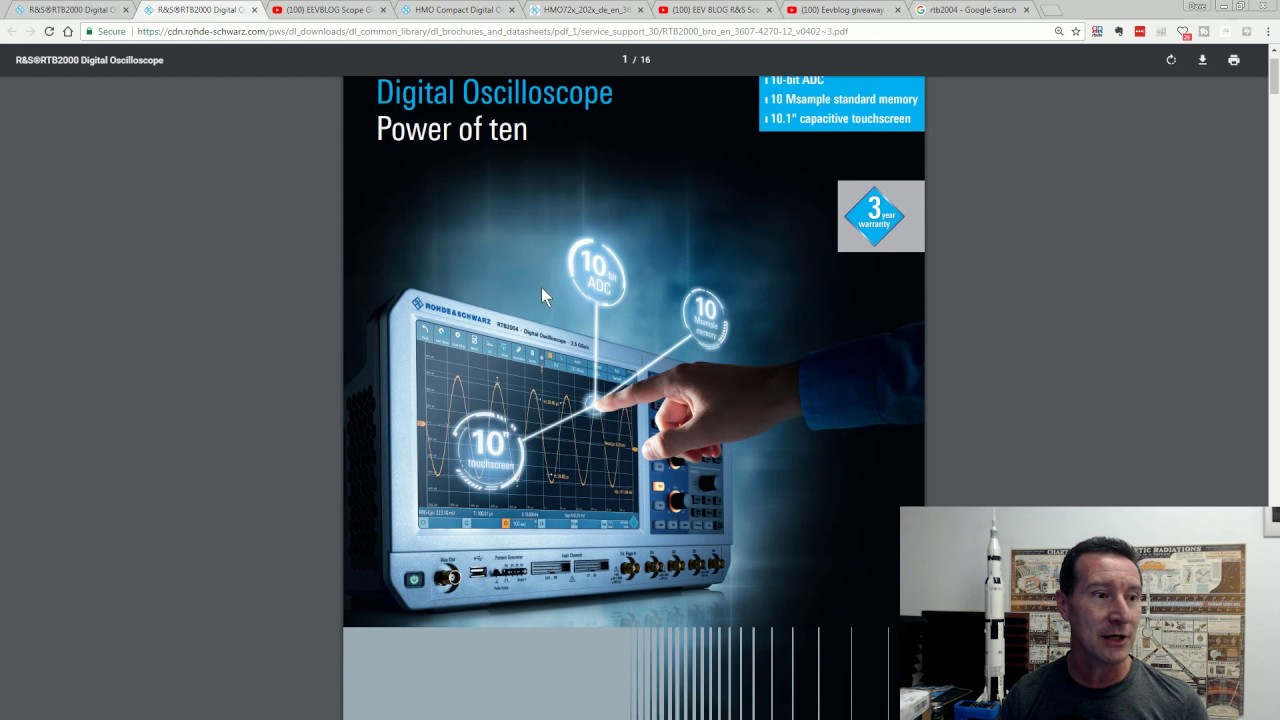Viewport: 1280px width, 720px height.
Task: Click the address bar URL
Action: 492,31
